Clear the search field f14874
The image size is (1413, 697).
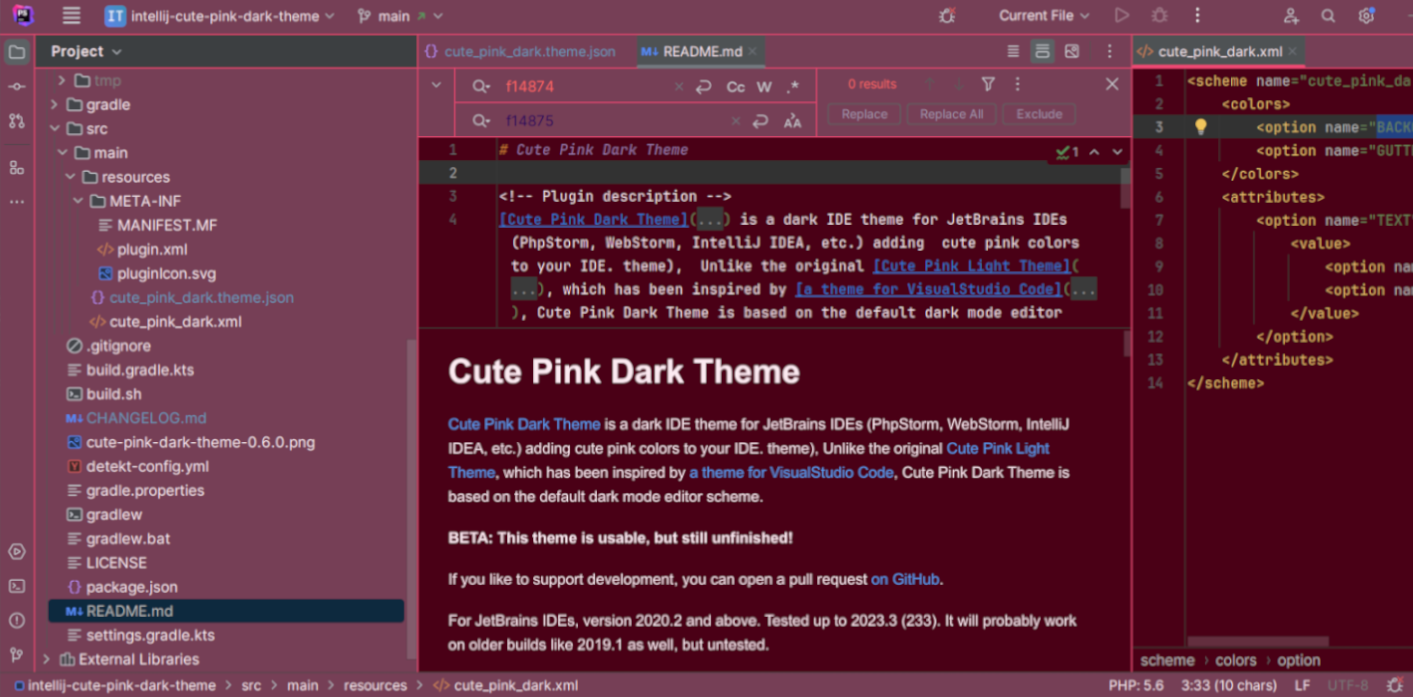679,87
